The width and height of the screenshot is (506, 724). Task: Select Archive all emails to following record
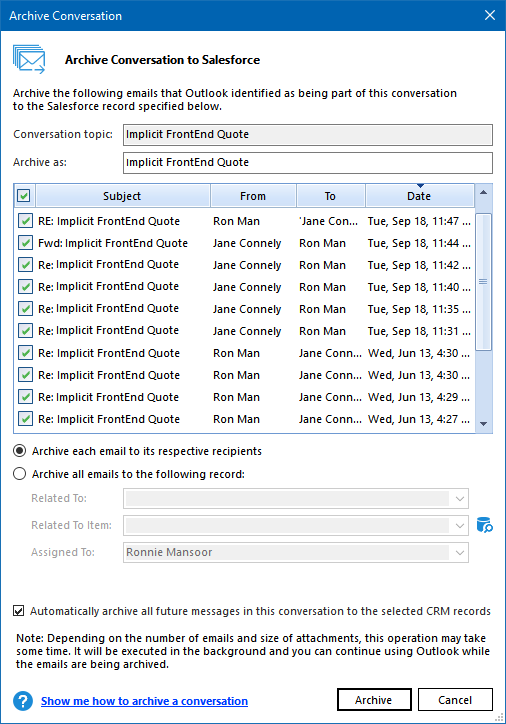(x=19, y=474)
